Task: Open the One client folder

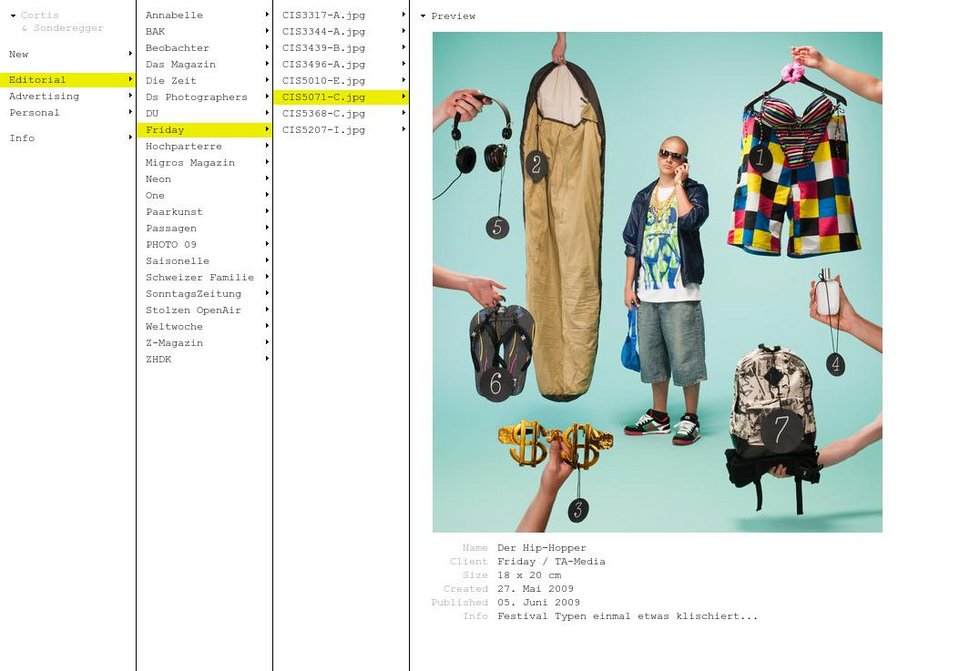Action: [x=155, y=196]
